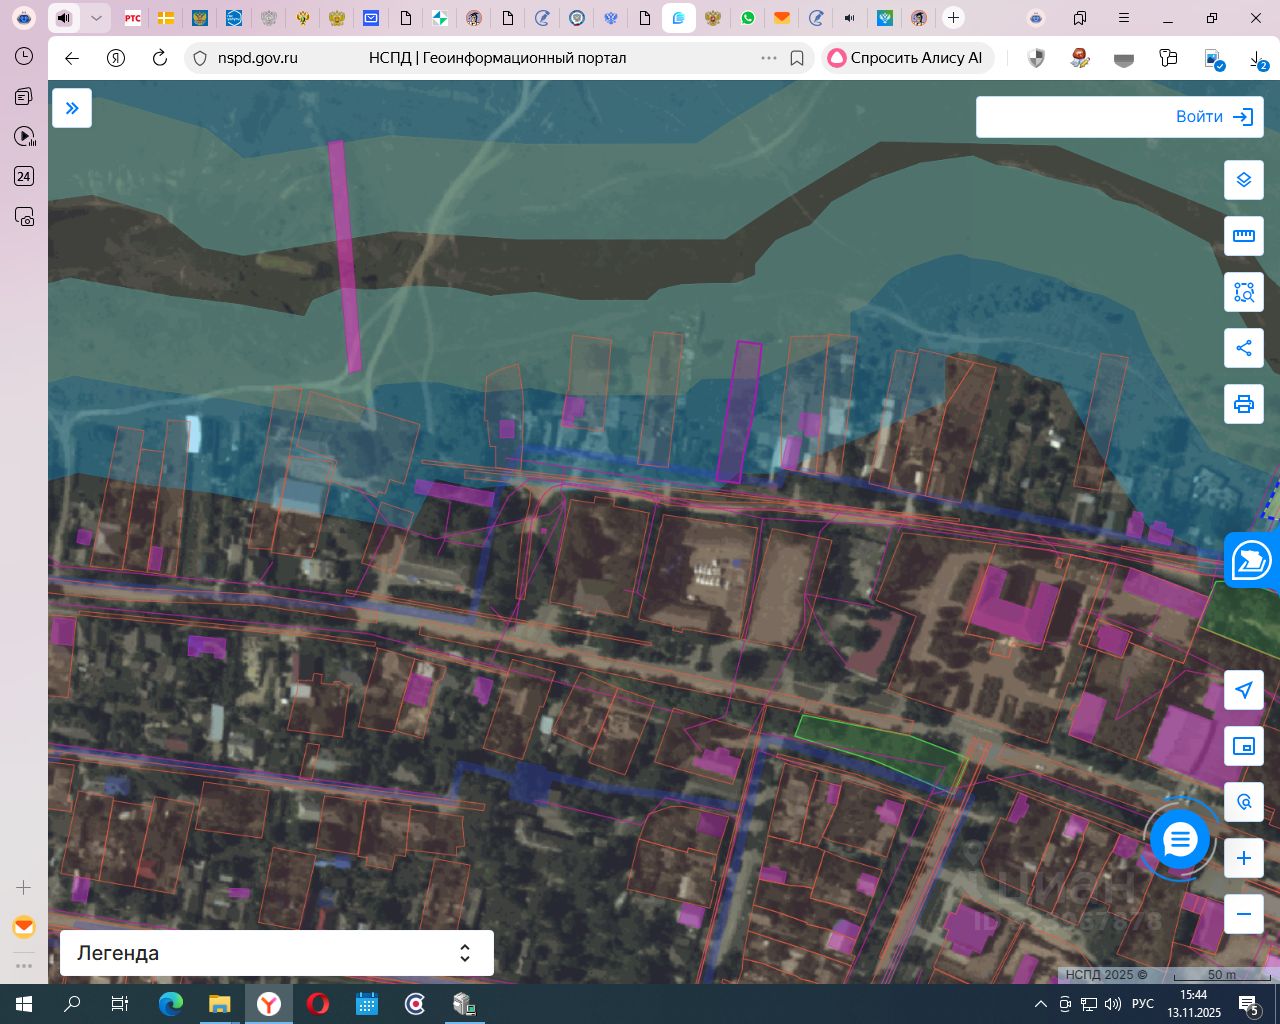
Task: Click the share map icon
Action: [1244, 348]
